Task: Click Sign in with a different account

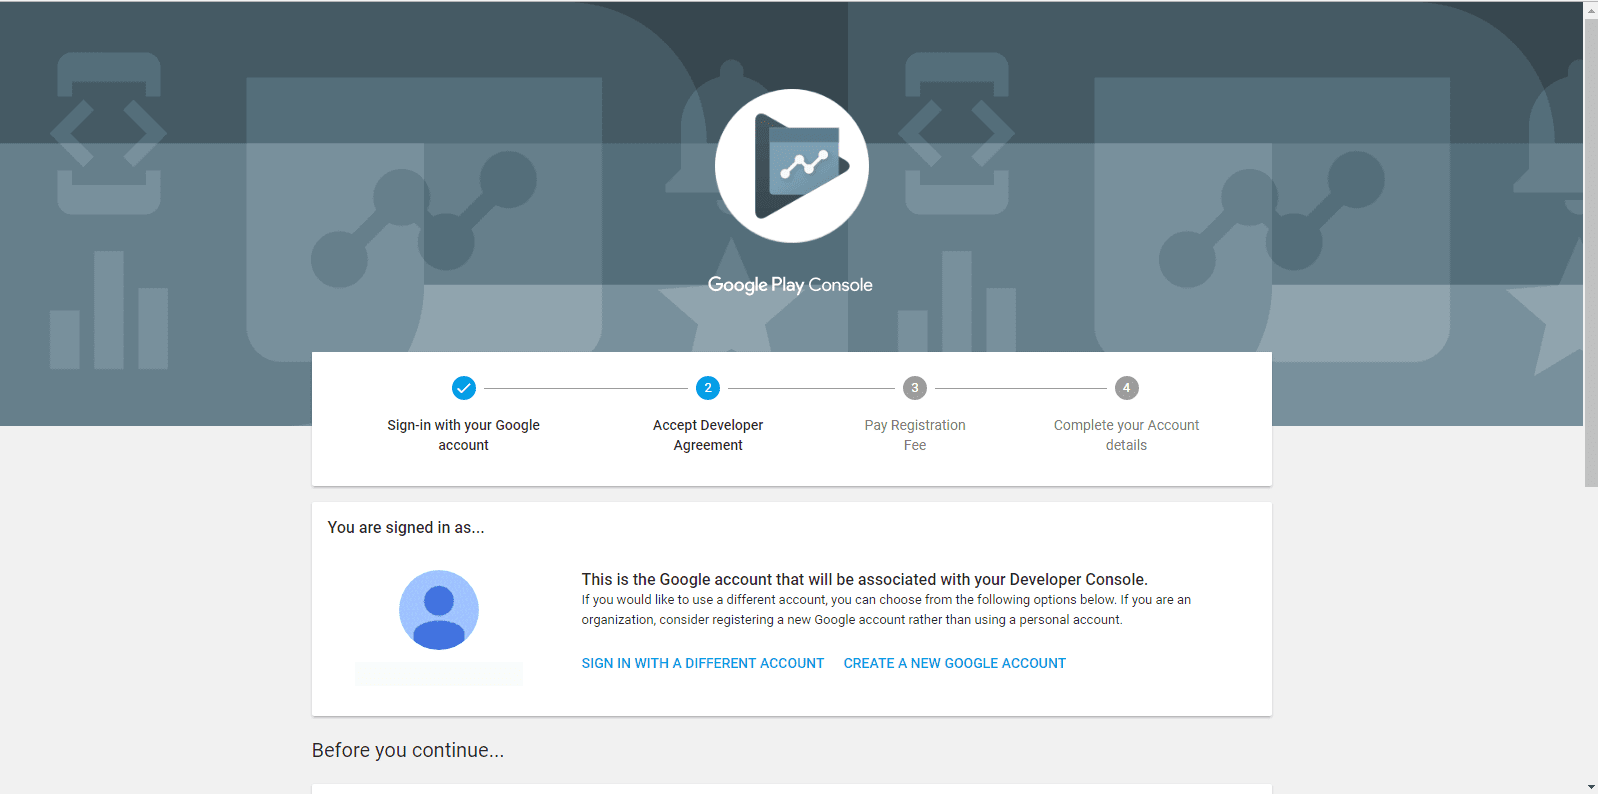Action: (703, 663)
